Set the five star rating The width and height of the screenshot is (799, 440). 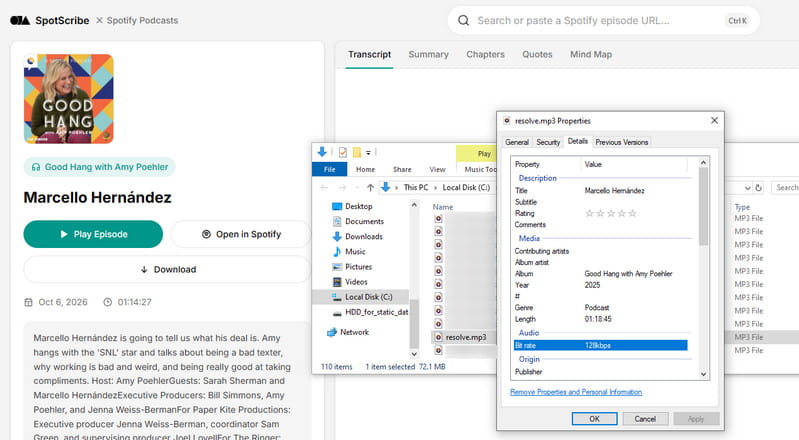[632, 213]
